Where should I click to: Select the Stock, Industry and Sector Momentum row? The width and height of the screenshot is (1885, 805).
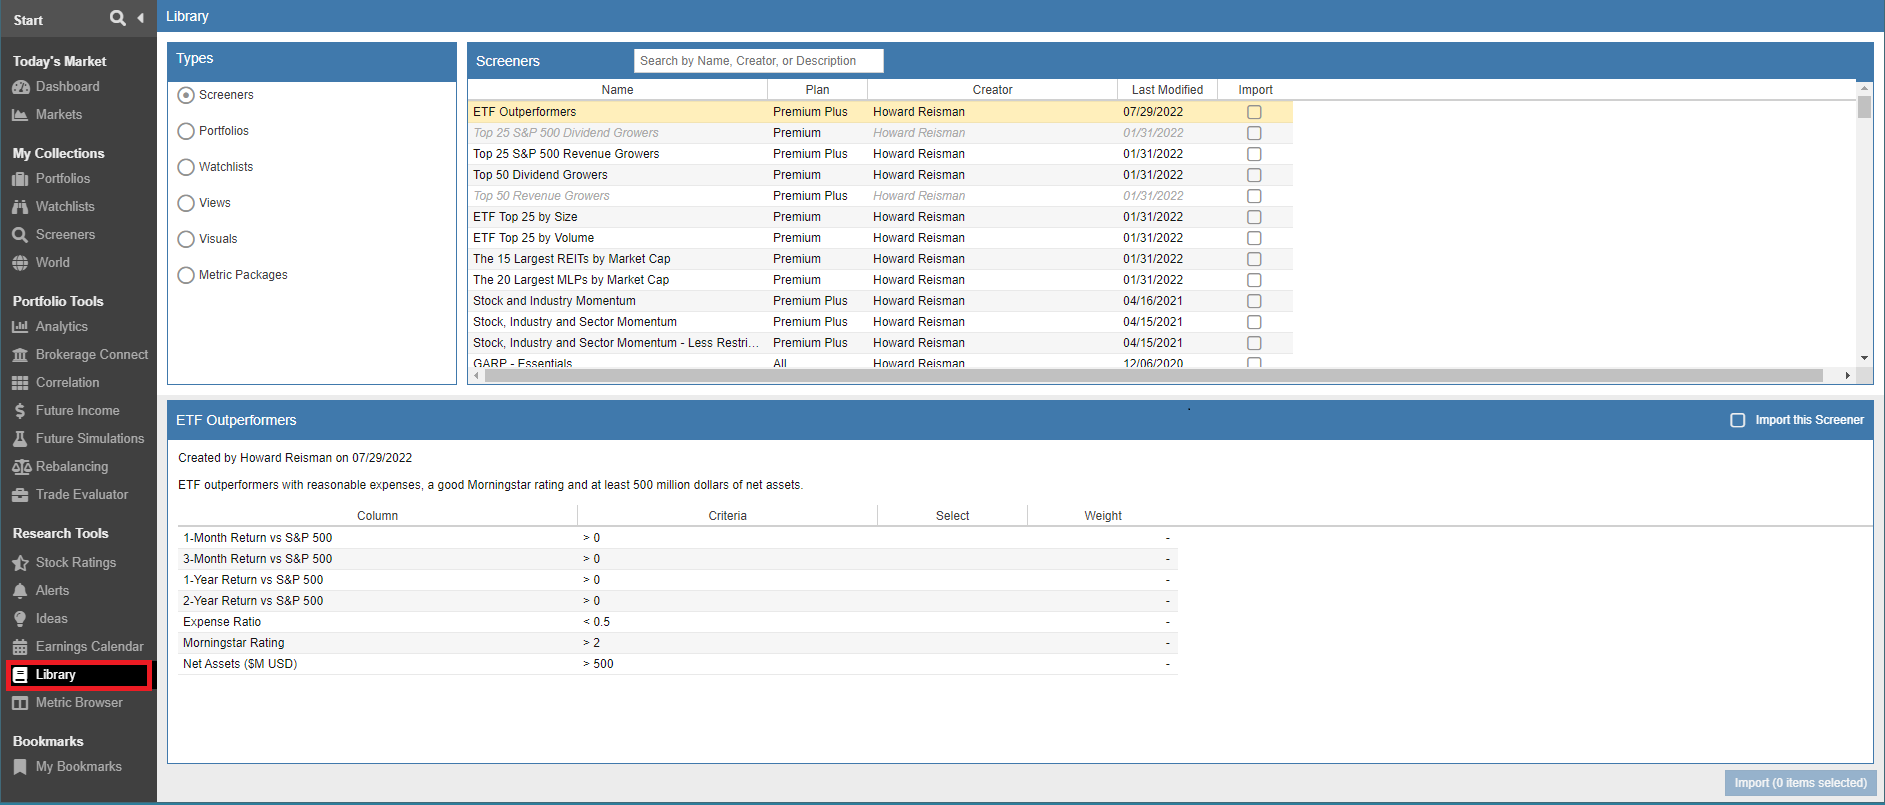[880, 322]
